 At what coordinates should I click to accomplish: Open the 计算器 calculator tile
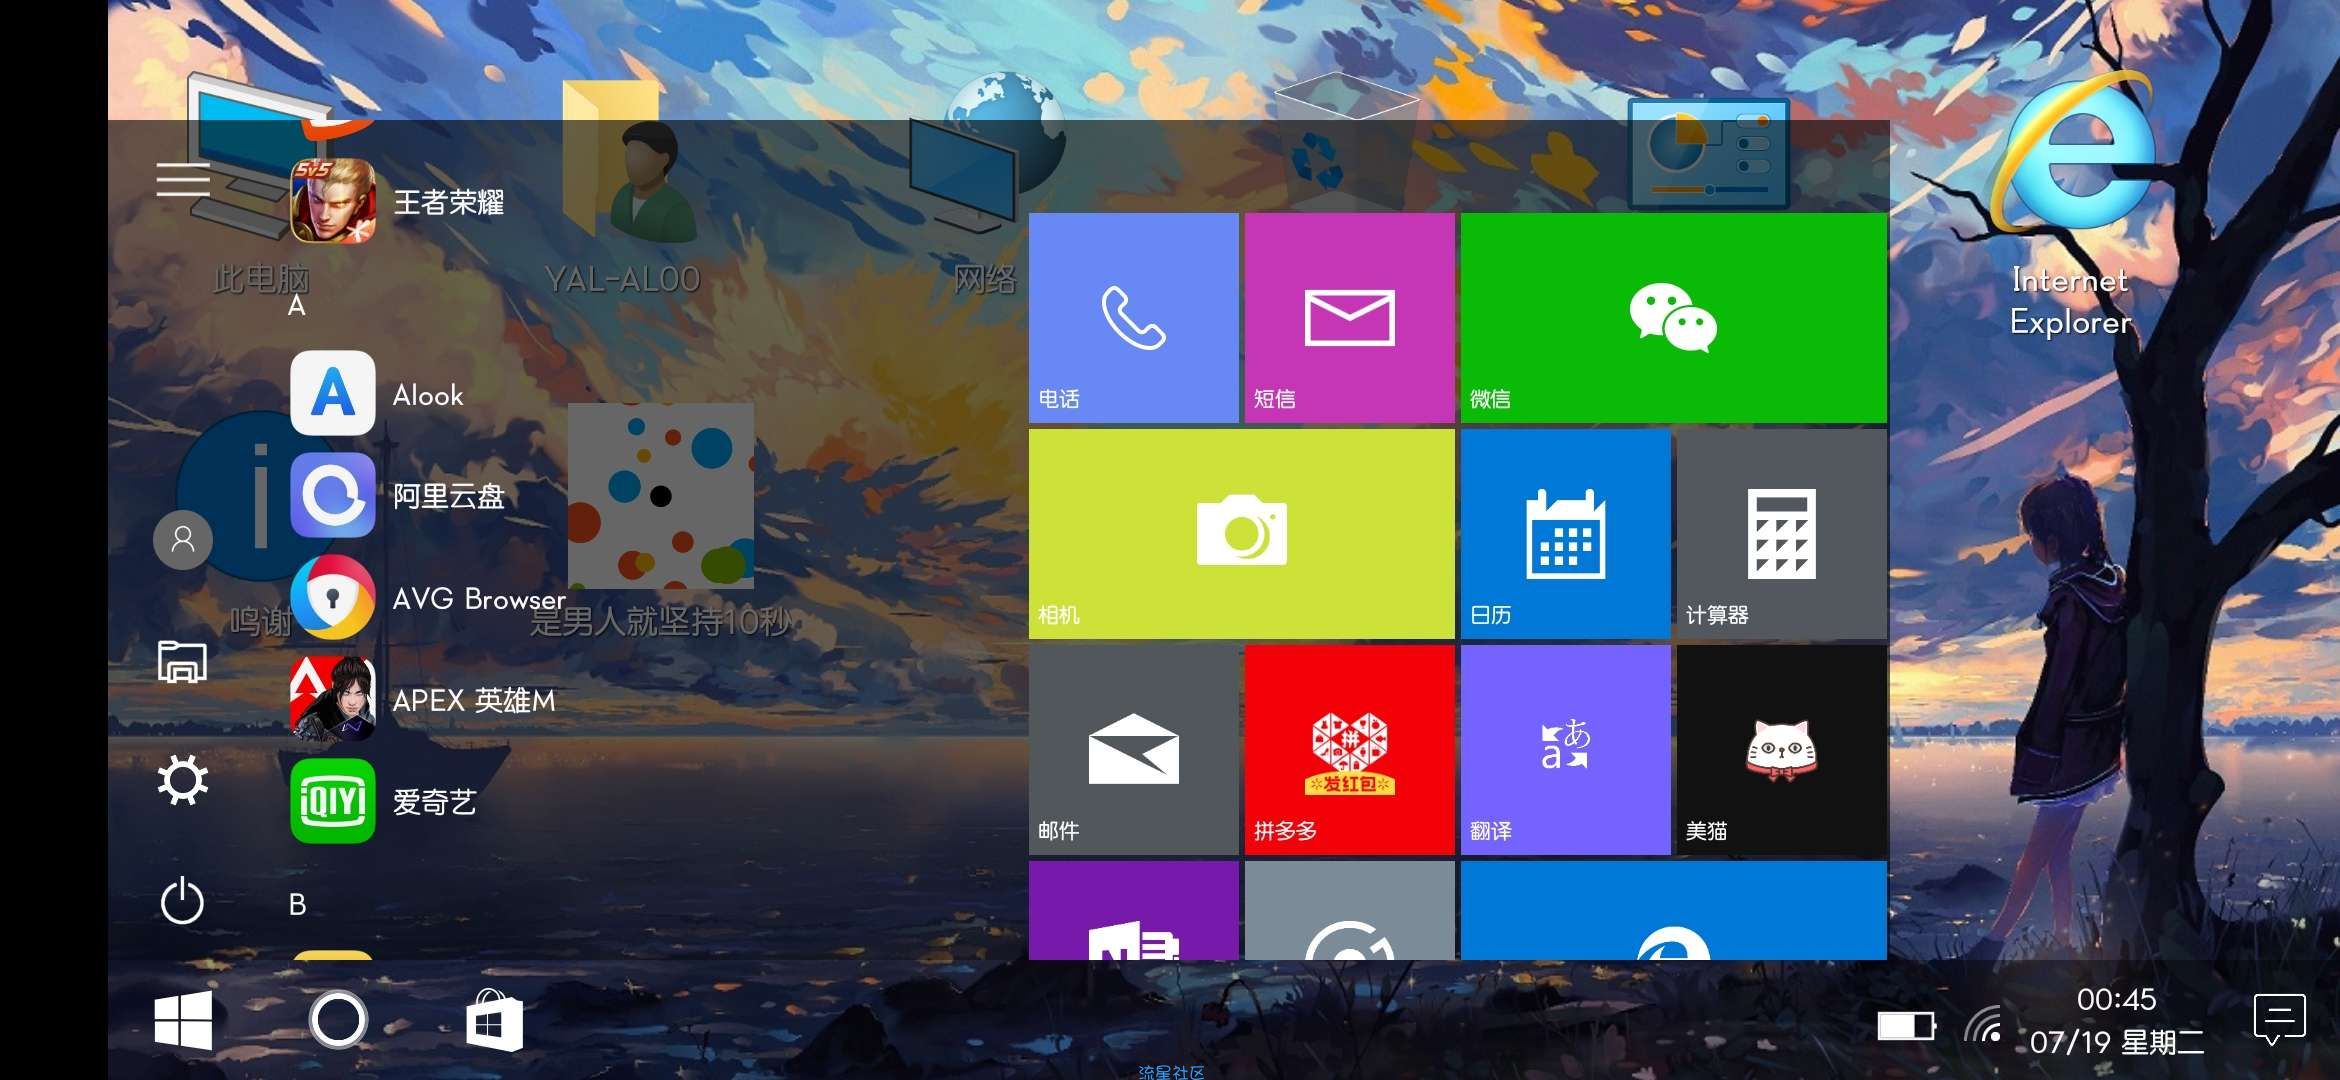click(x=1782, y=534)
